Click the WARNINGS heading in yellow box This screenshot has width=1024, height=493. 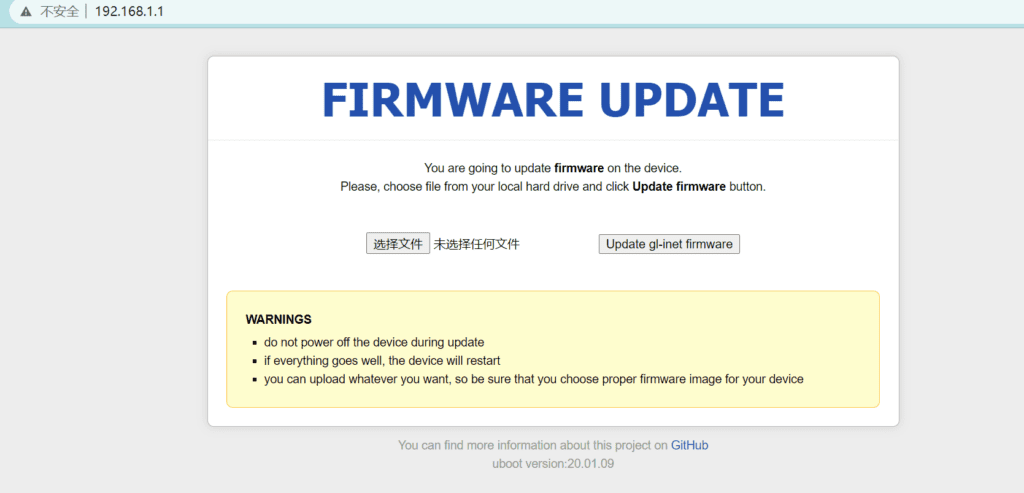pyautogui.click(x=278, y=320)
